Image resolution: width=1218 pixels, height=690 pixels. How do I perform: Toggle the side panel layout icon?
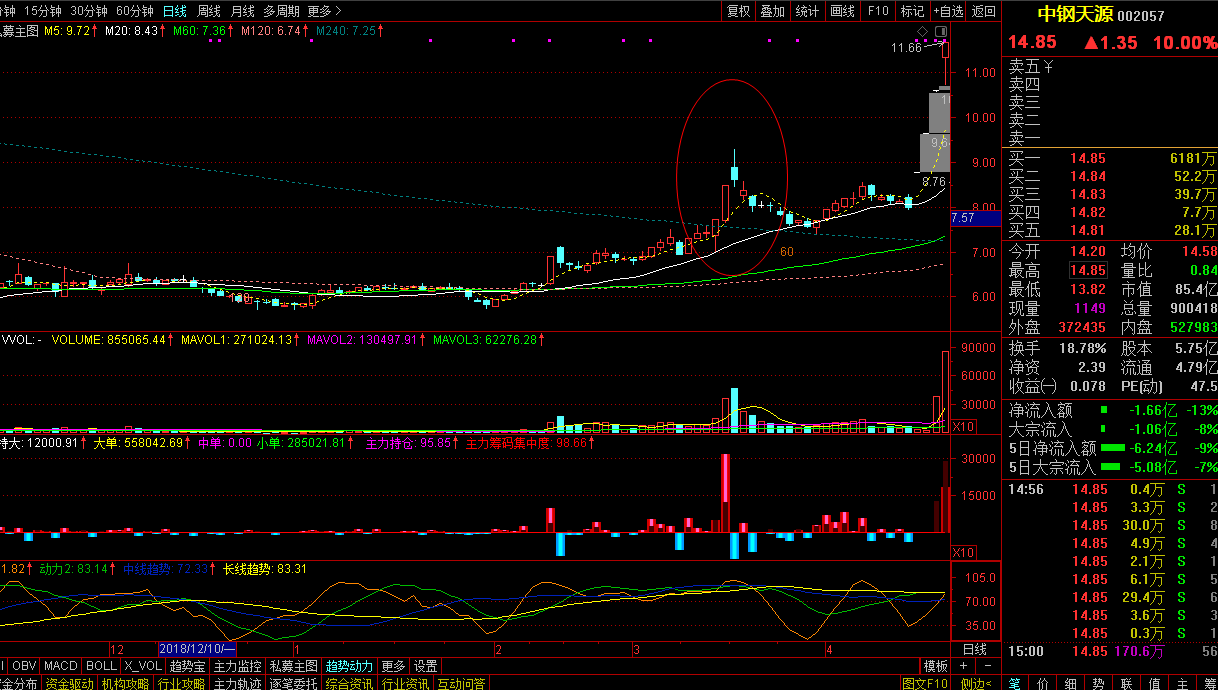pyautogui.click(x=939, y=31)
